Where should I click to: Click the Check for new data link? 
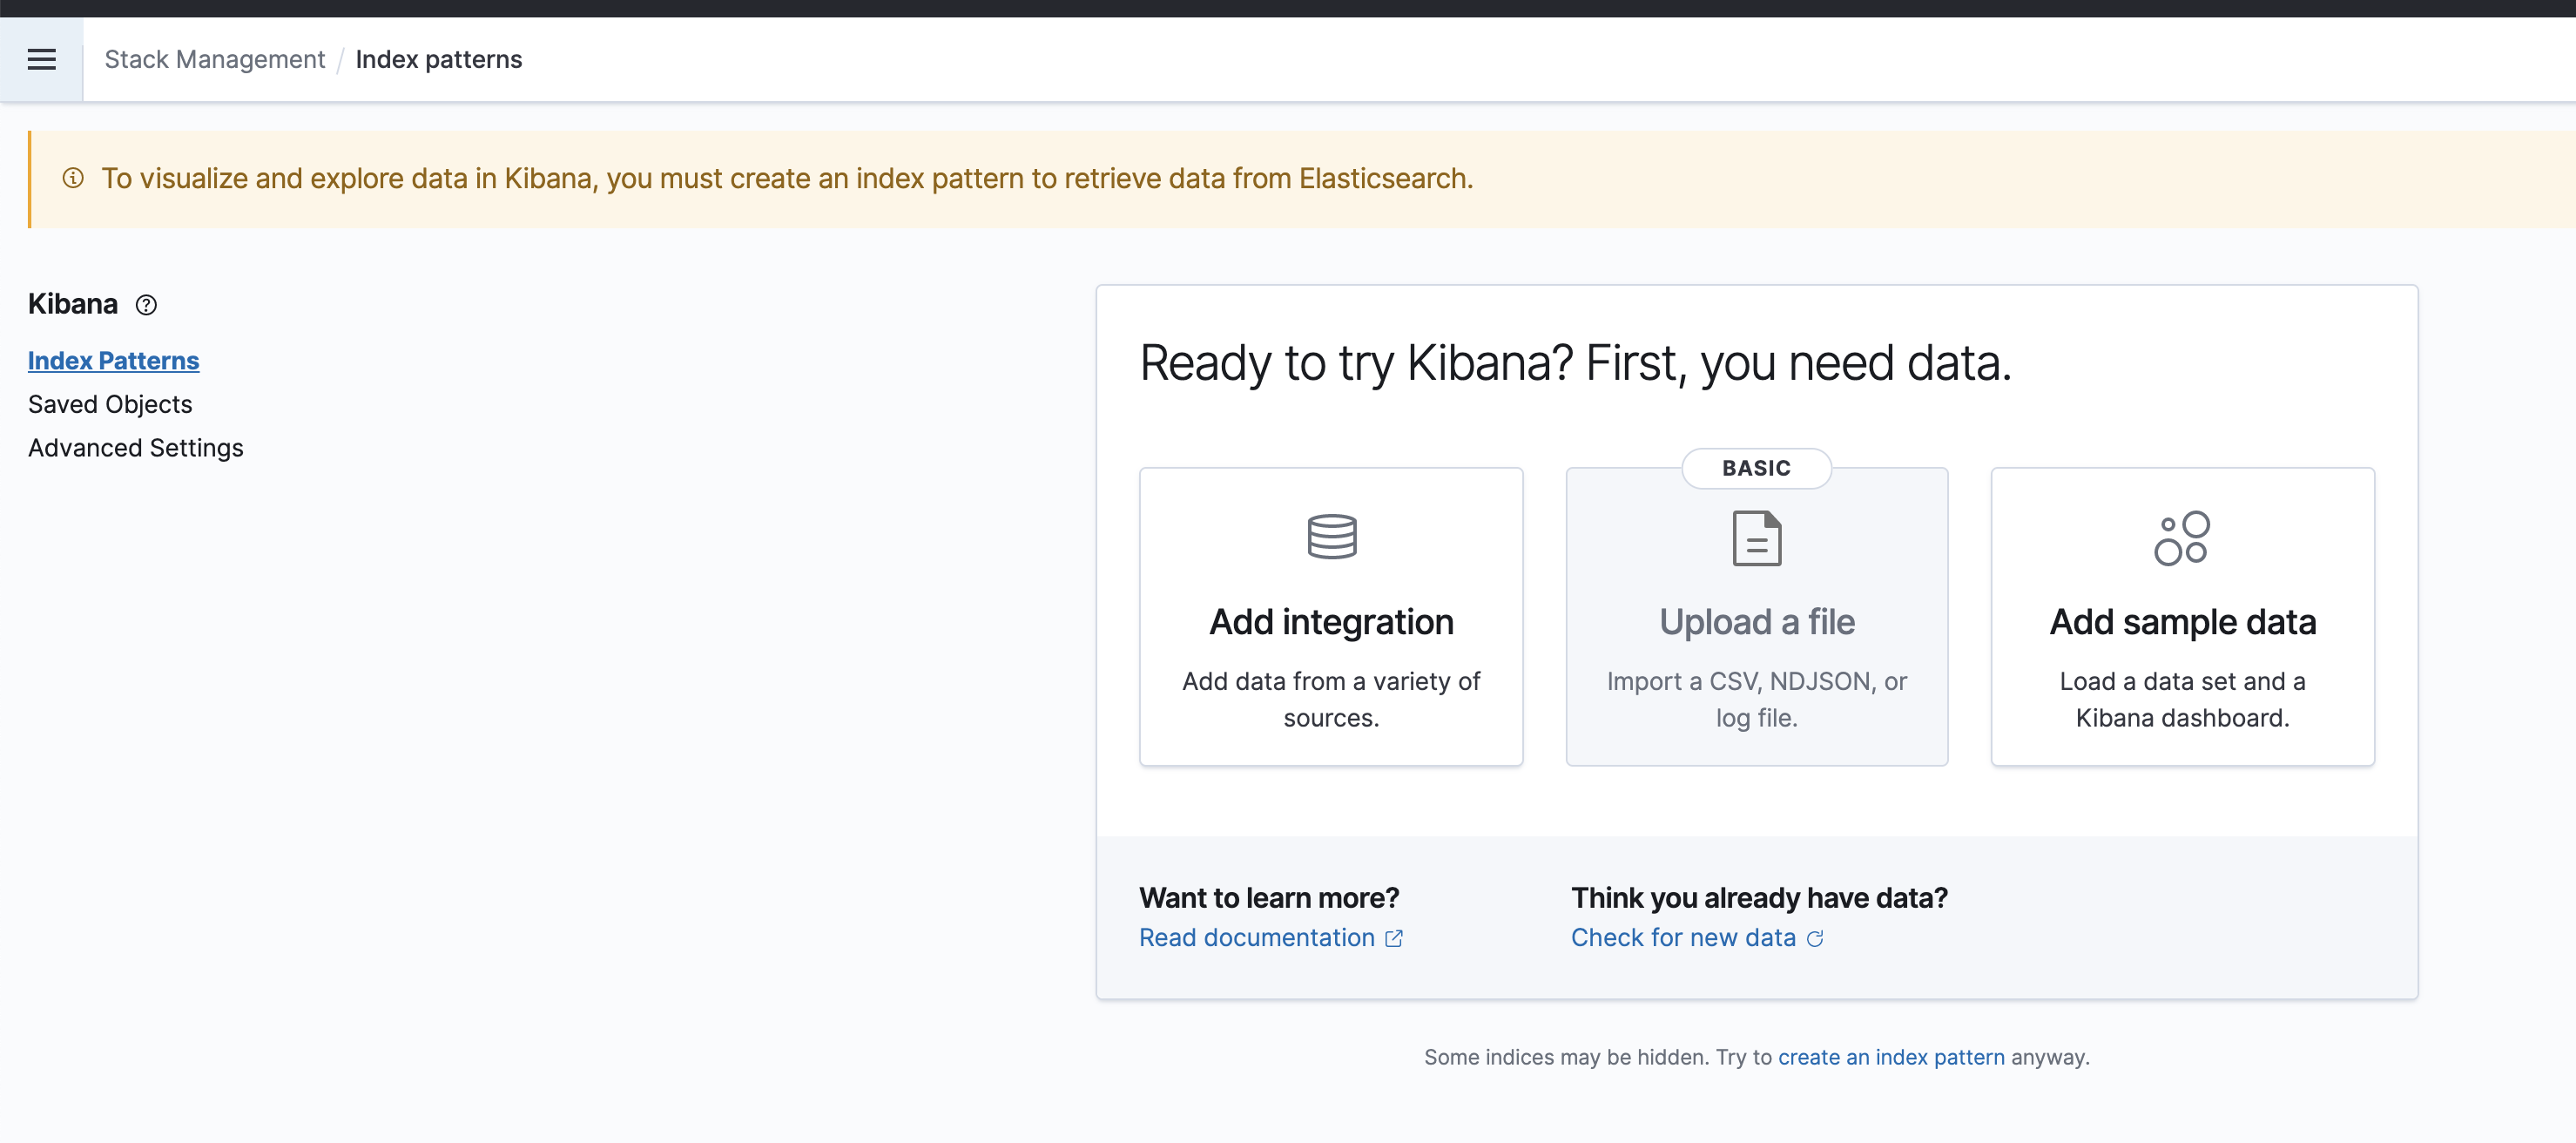point(1683,938)
